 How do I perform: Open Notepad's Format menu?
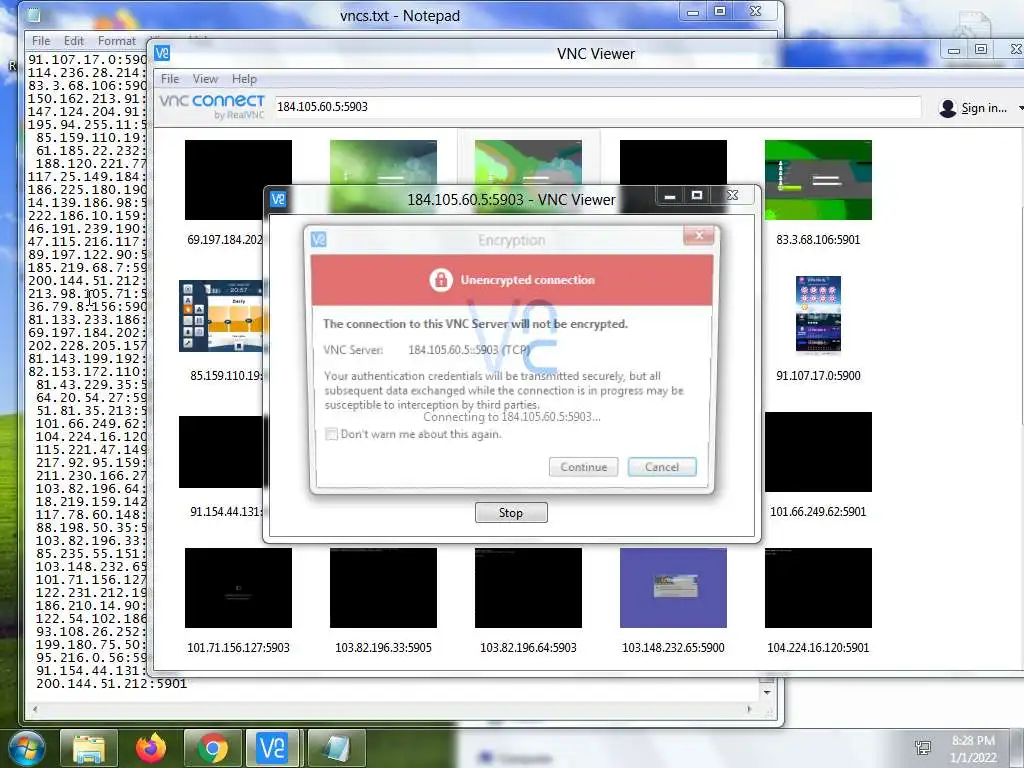117,40
